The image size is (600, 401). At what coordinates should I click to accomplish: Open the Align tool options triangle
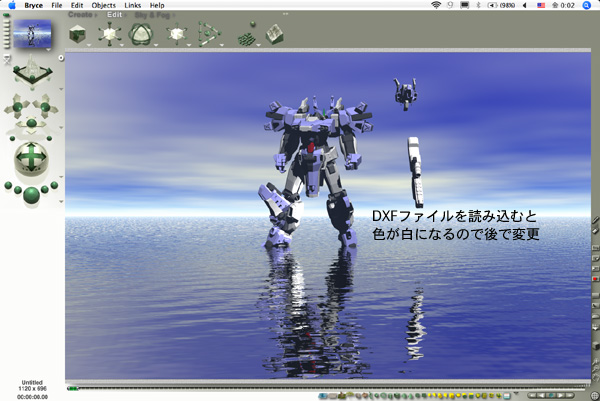click(x=222, y=45)
